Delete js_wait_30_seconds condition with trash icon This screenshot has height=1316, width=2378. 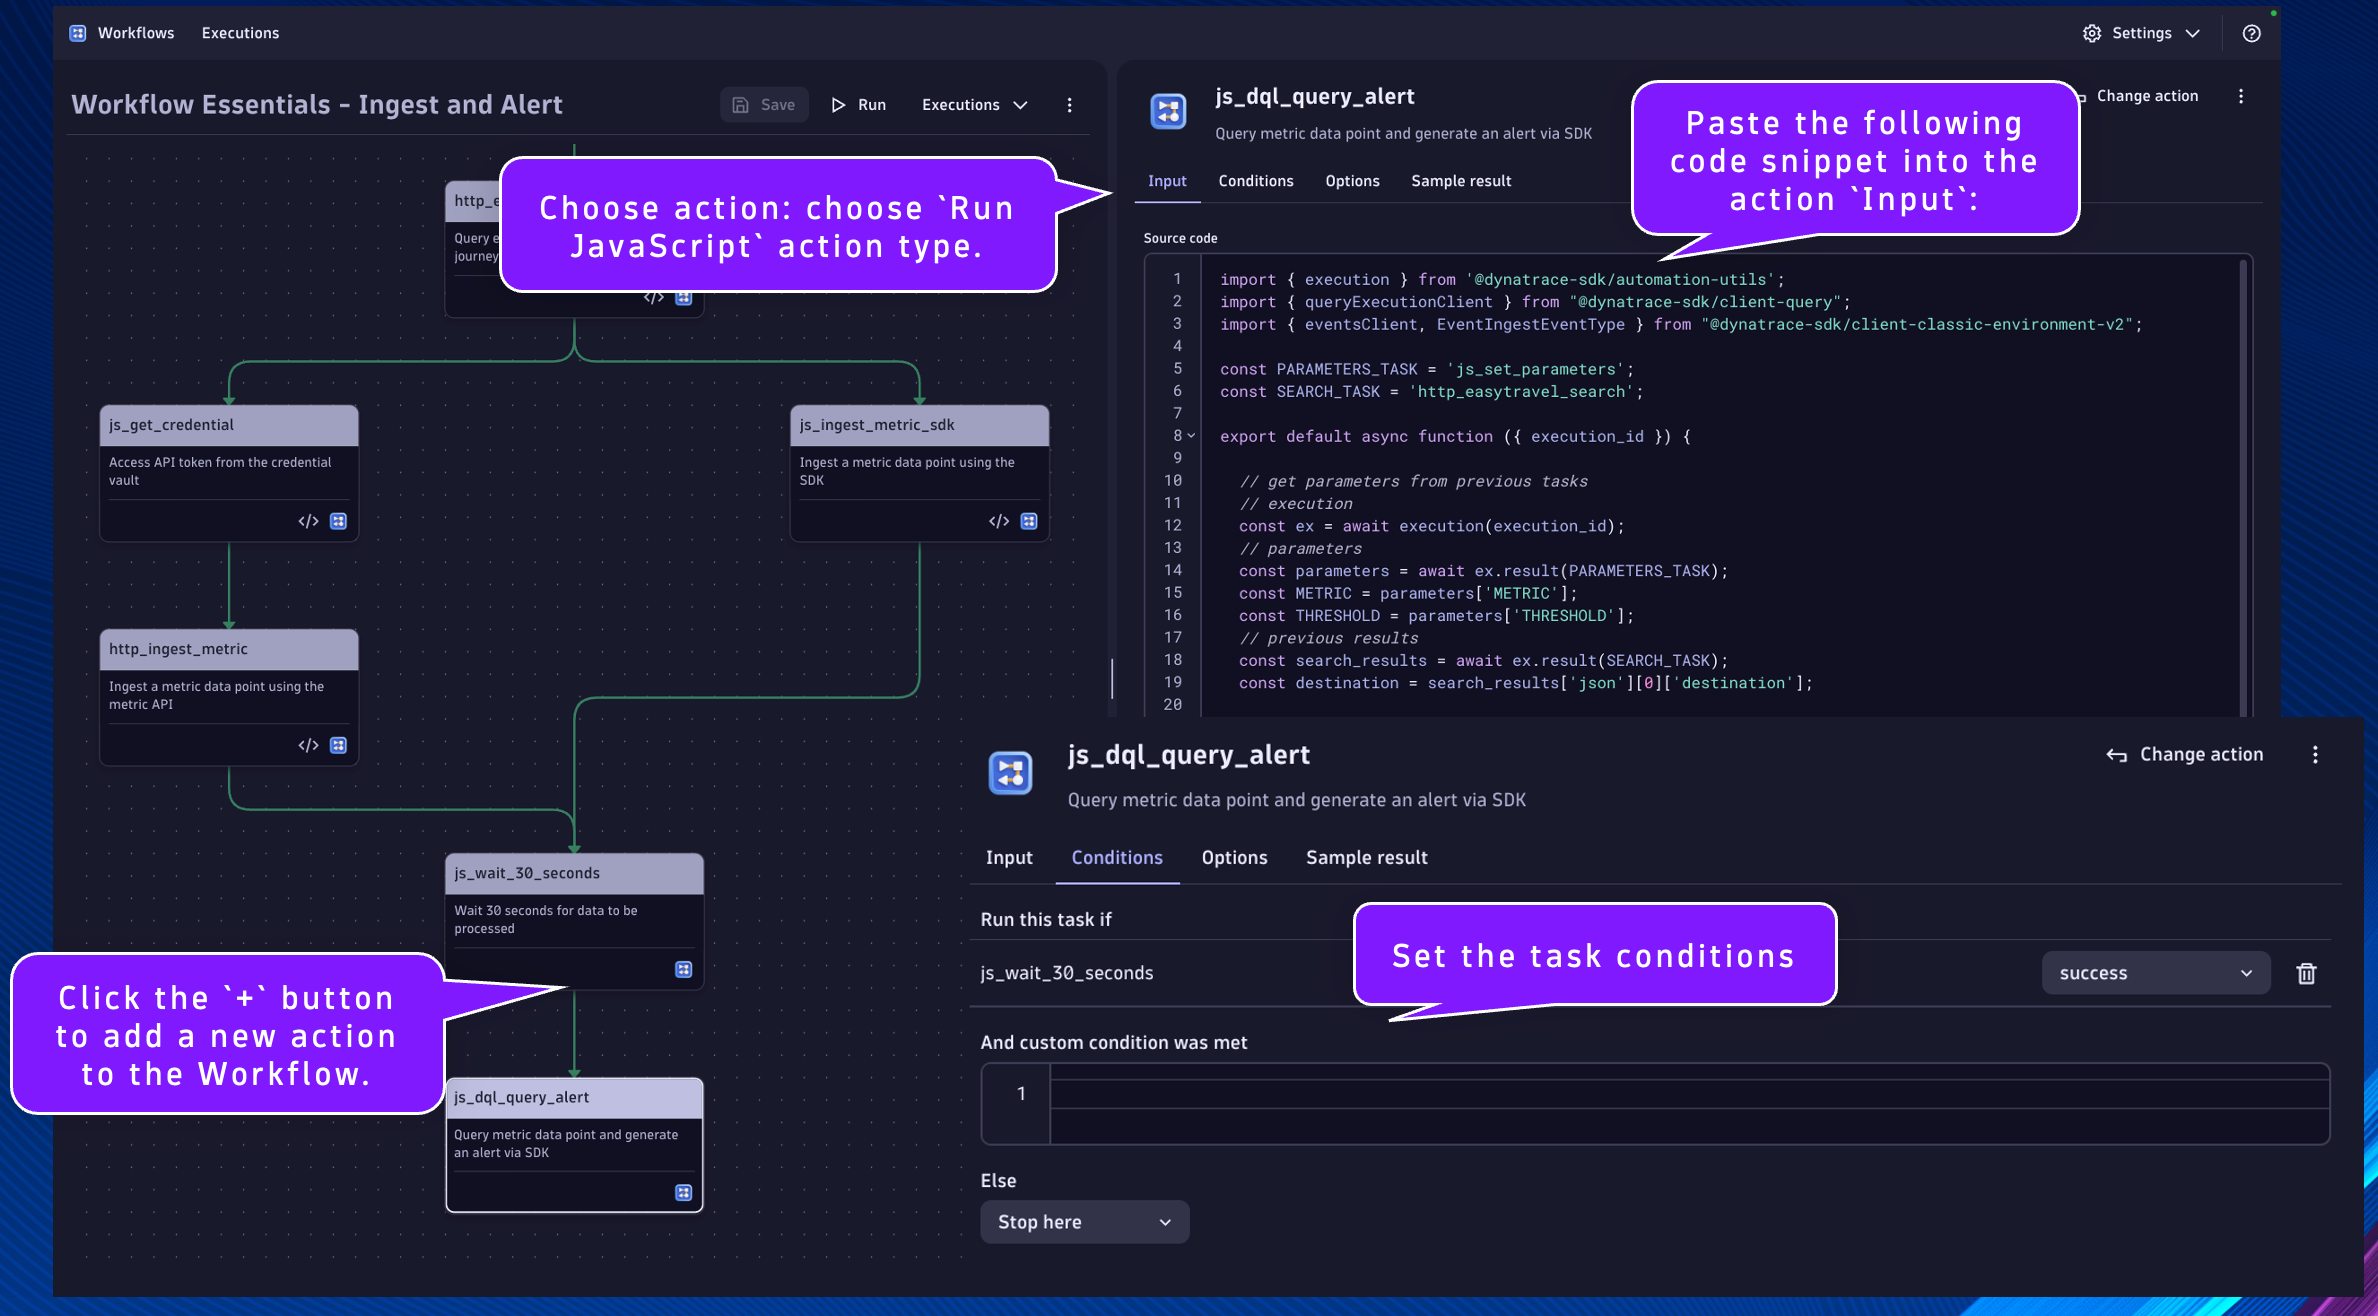coord(2306,973)
